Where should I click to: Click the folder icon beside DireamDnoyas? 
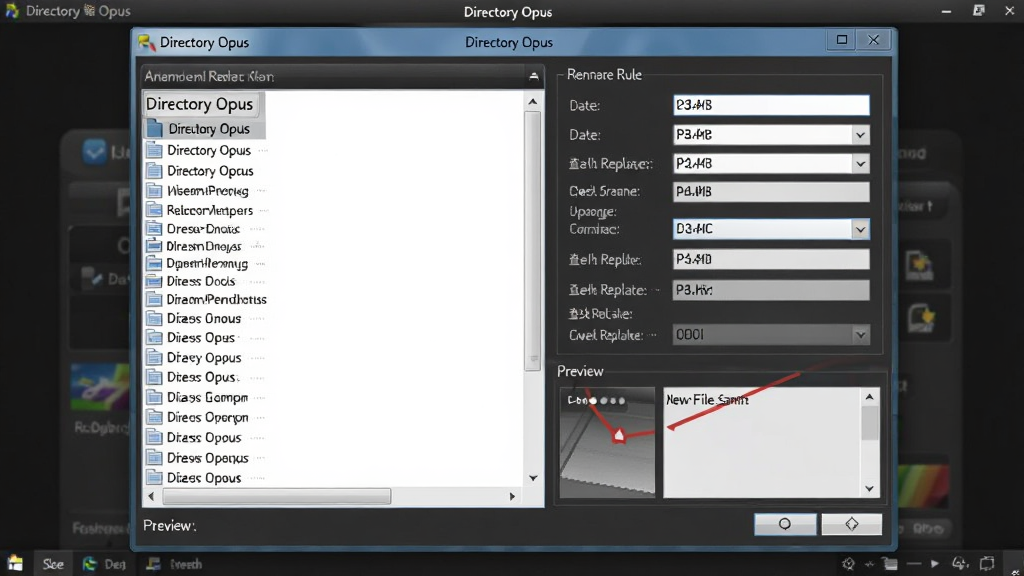tap(154, 246)
